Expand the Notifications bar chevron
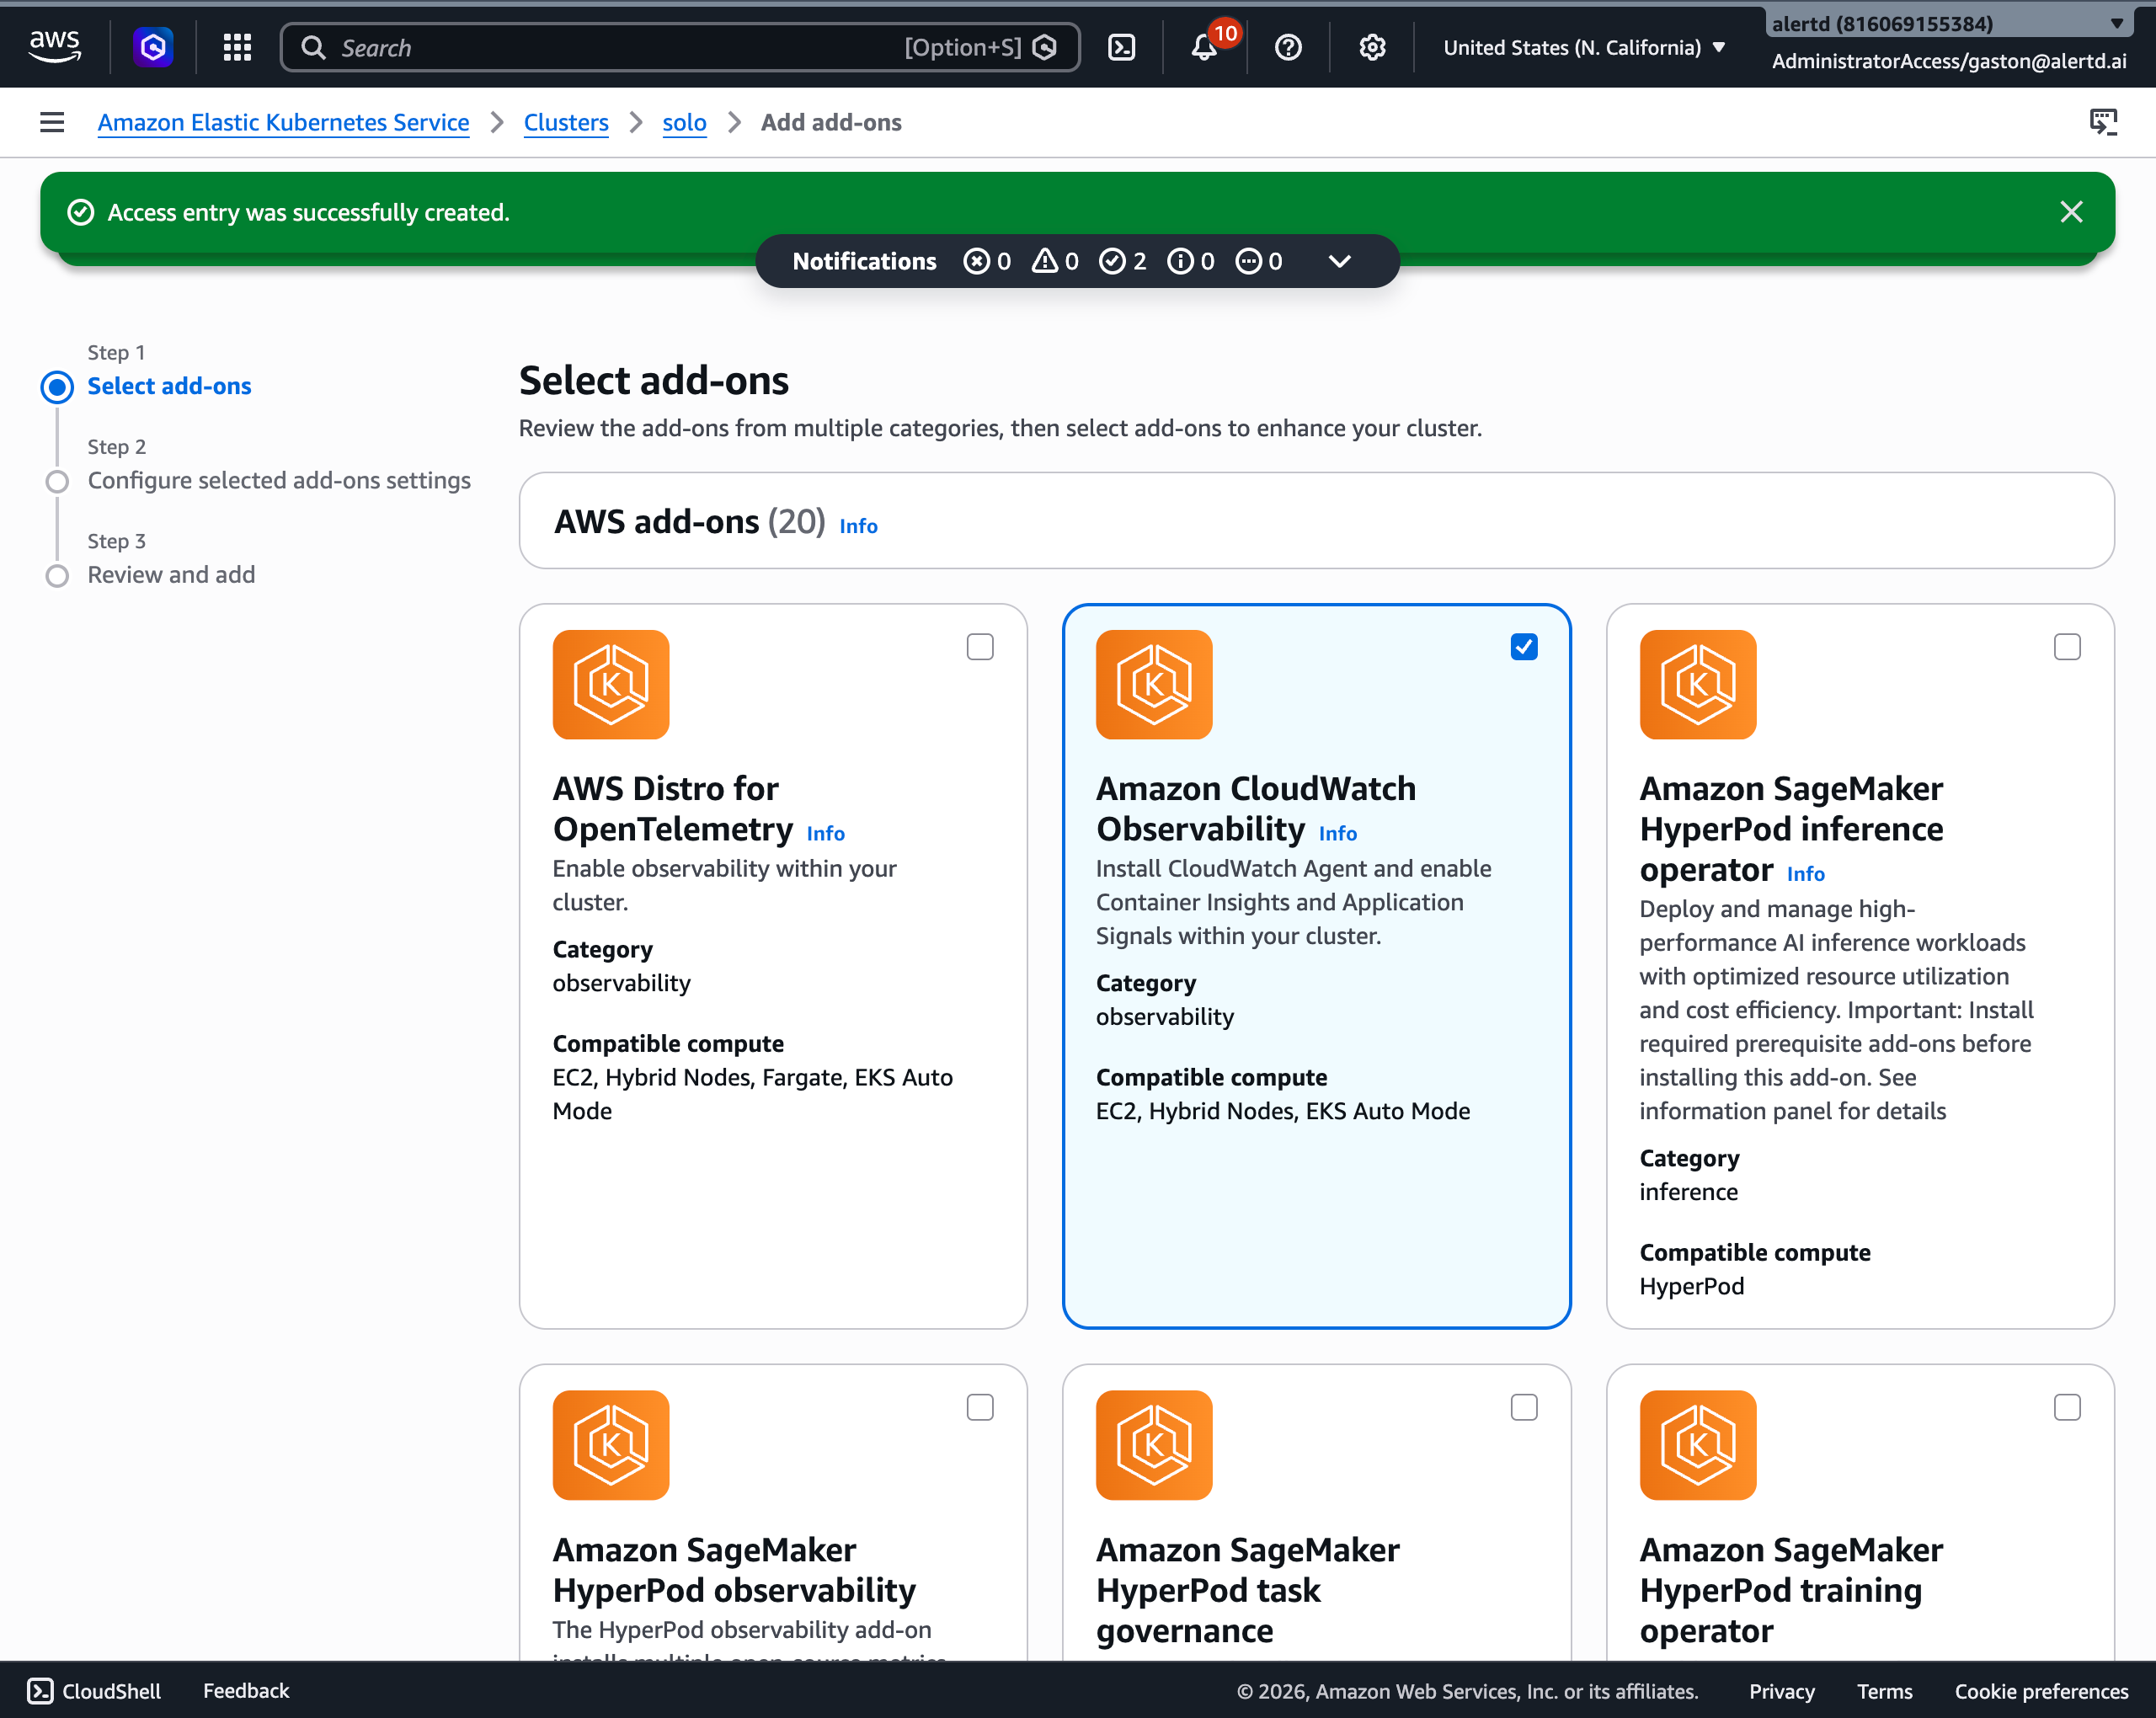The width and height of the screenshot is (2156, 1718). pyautogui.click(x=1339, y=261)
